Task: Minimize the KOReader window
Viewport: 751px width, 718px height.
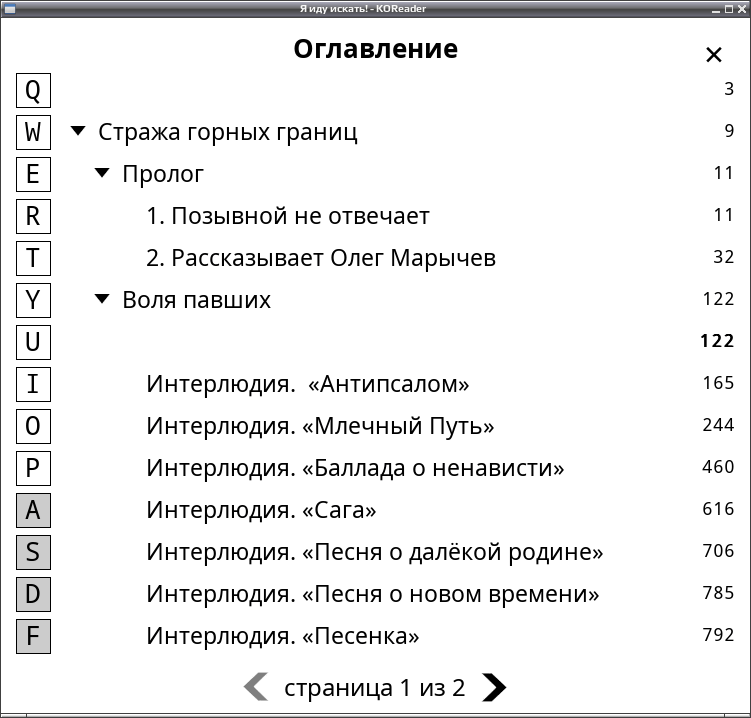Action: click(x=716, y=9)
